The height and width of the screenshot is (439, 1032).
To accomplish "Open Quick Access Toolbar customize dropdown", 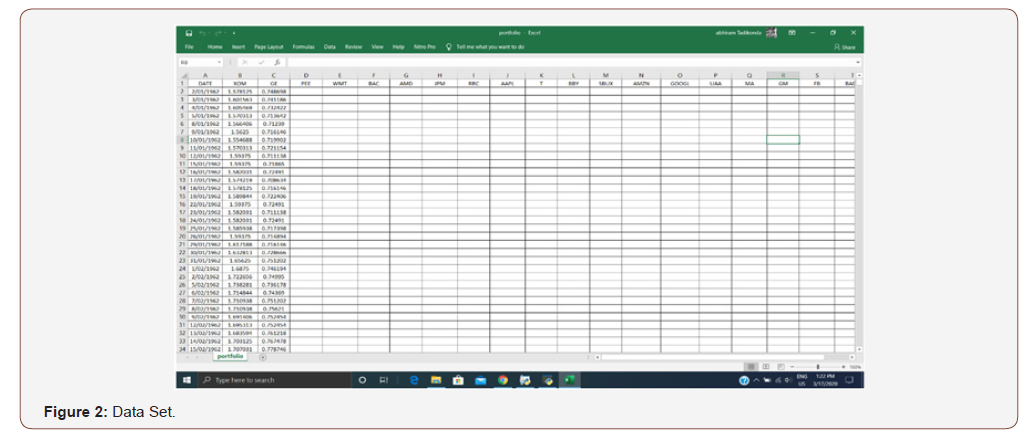I will 232,32.
